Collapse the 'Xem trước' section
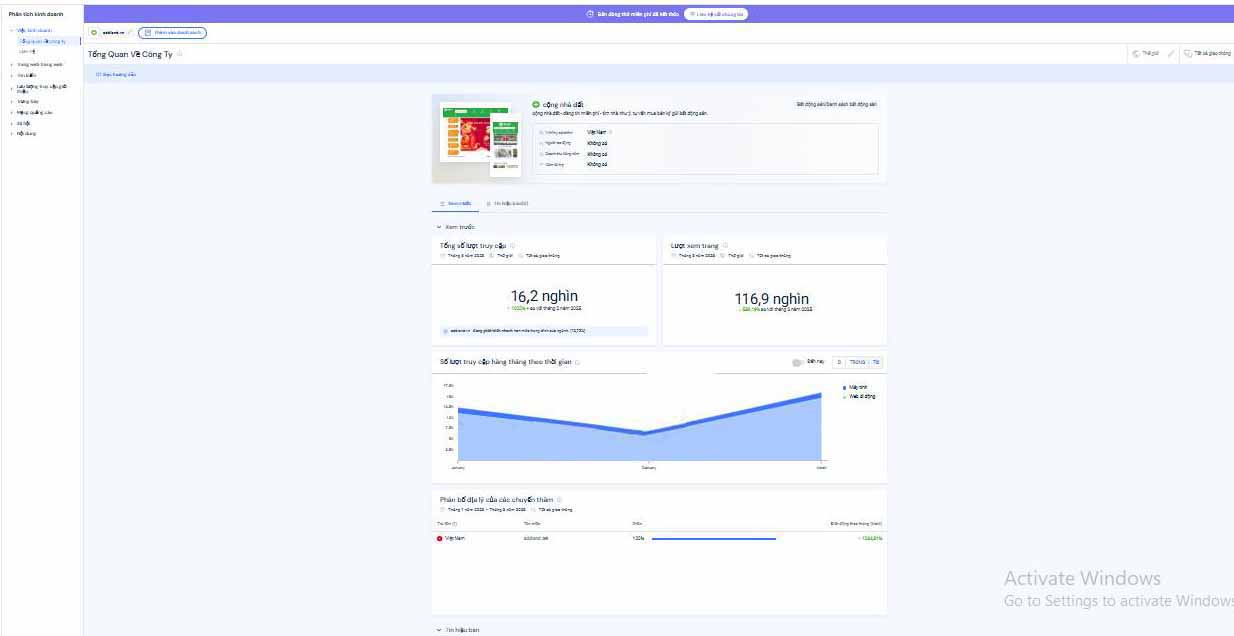The height and width of the screenshot is (636, 1234). tap(438, 227)
